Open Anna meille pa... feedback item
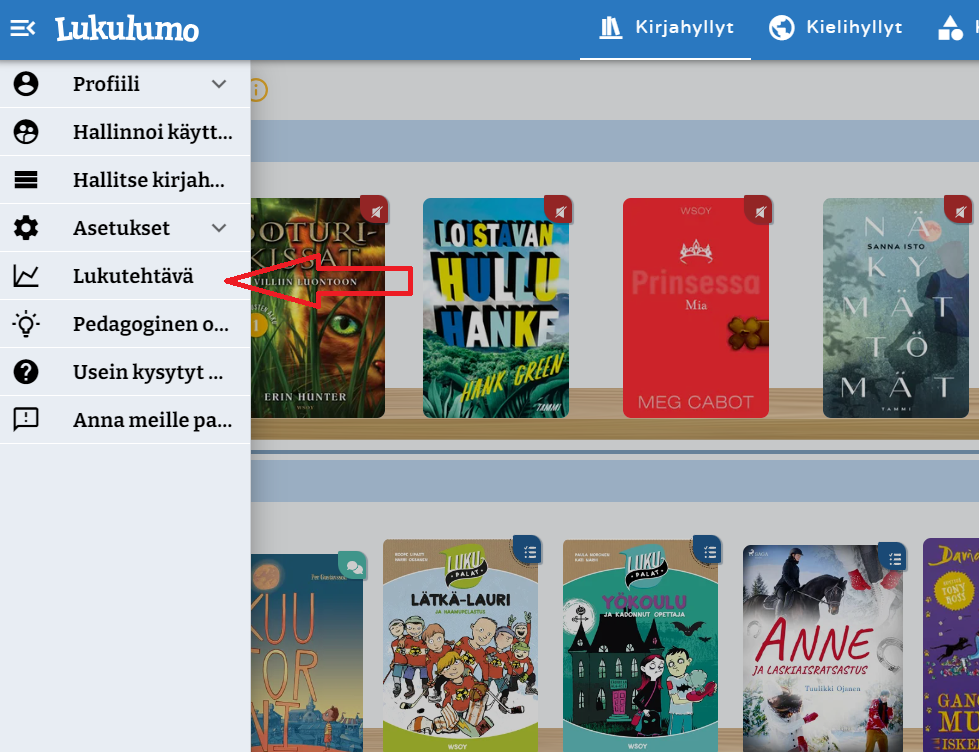Image resolution: width=979 pixels, height=752 pixels. point(125,420)
